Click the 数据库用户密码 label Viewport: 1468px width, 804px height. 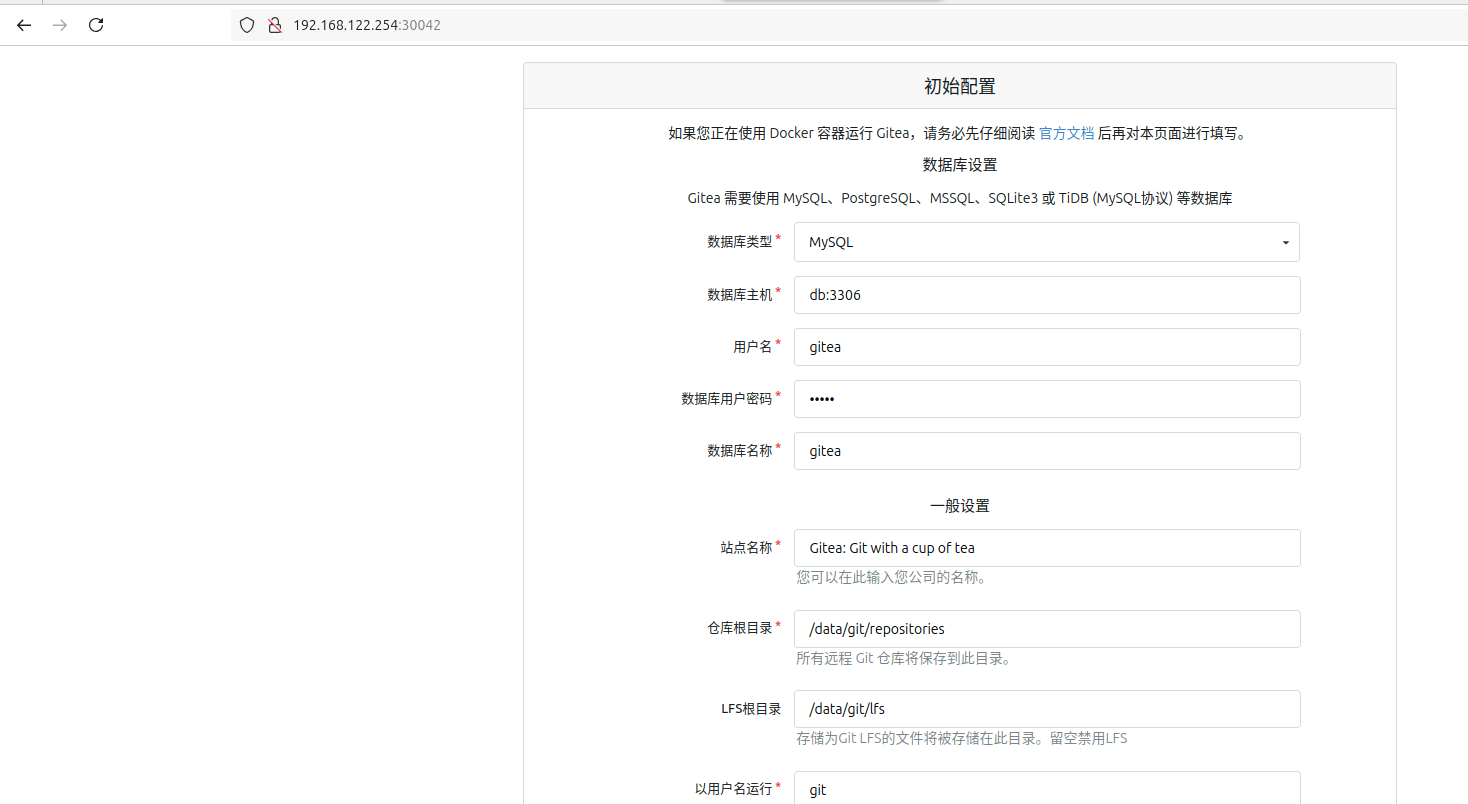727,399
